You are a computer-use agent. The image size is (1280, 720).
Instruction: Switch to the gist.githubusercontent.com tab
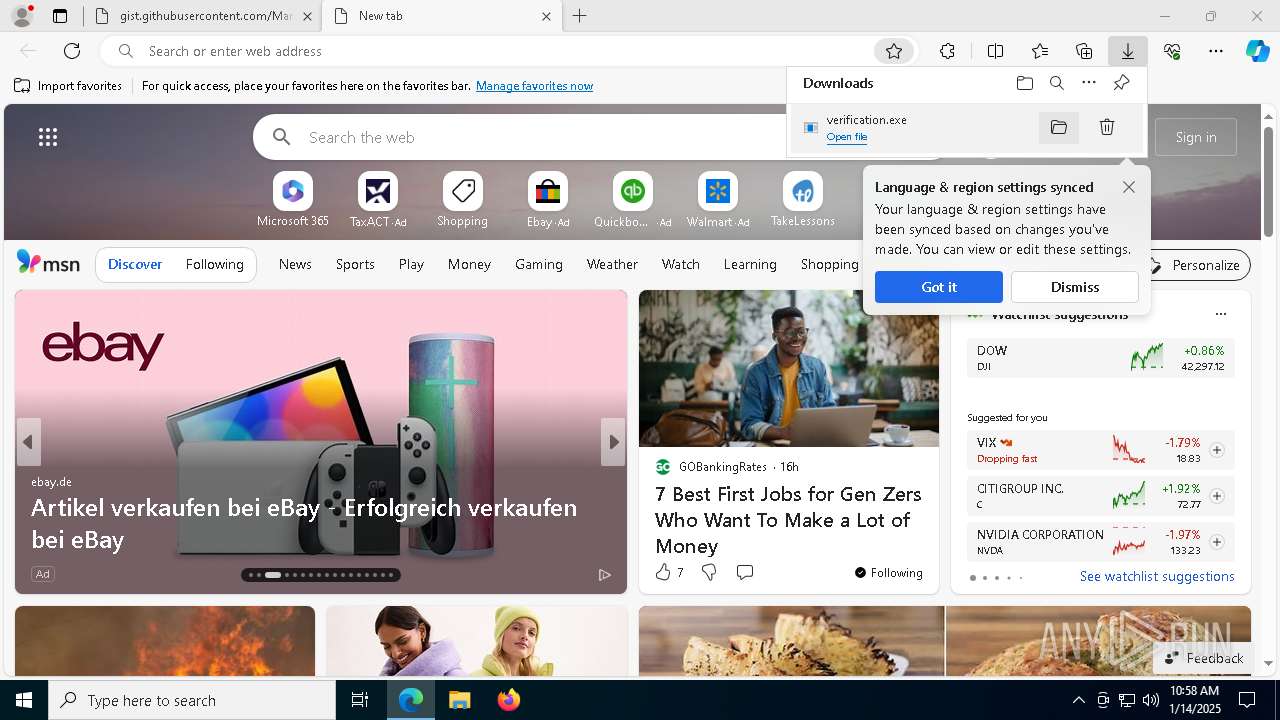pyautogui.click(x=205, y=16)
